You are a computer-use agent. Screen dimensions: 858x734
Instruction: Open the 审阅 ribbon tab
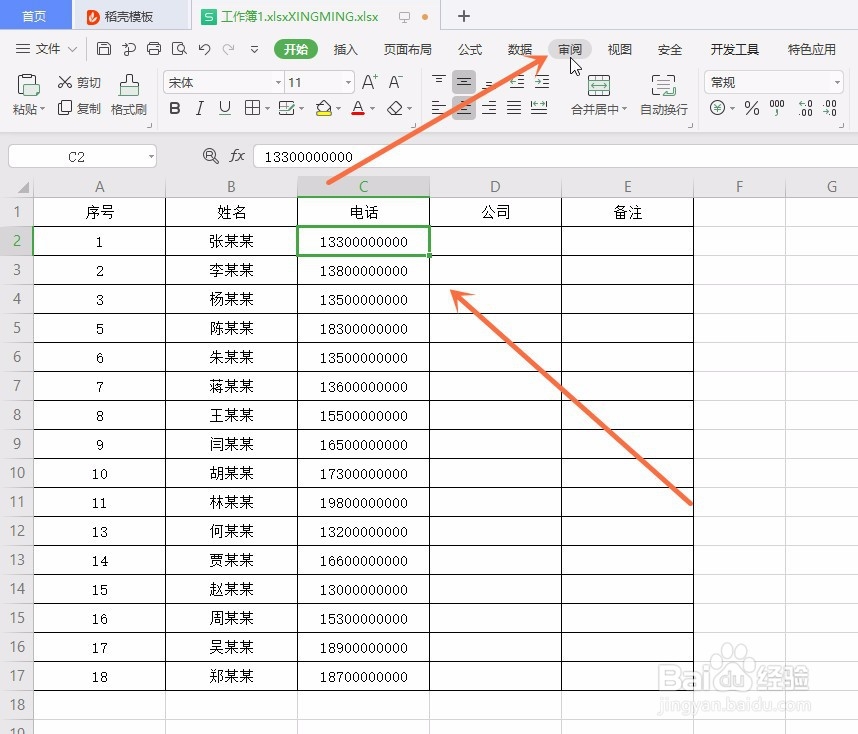point(570,48)
